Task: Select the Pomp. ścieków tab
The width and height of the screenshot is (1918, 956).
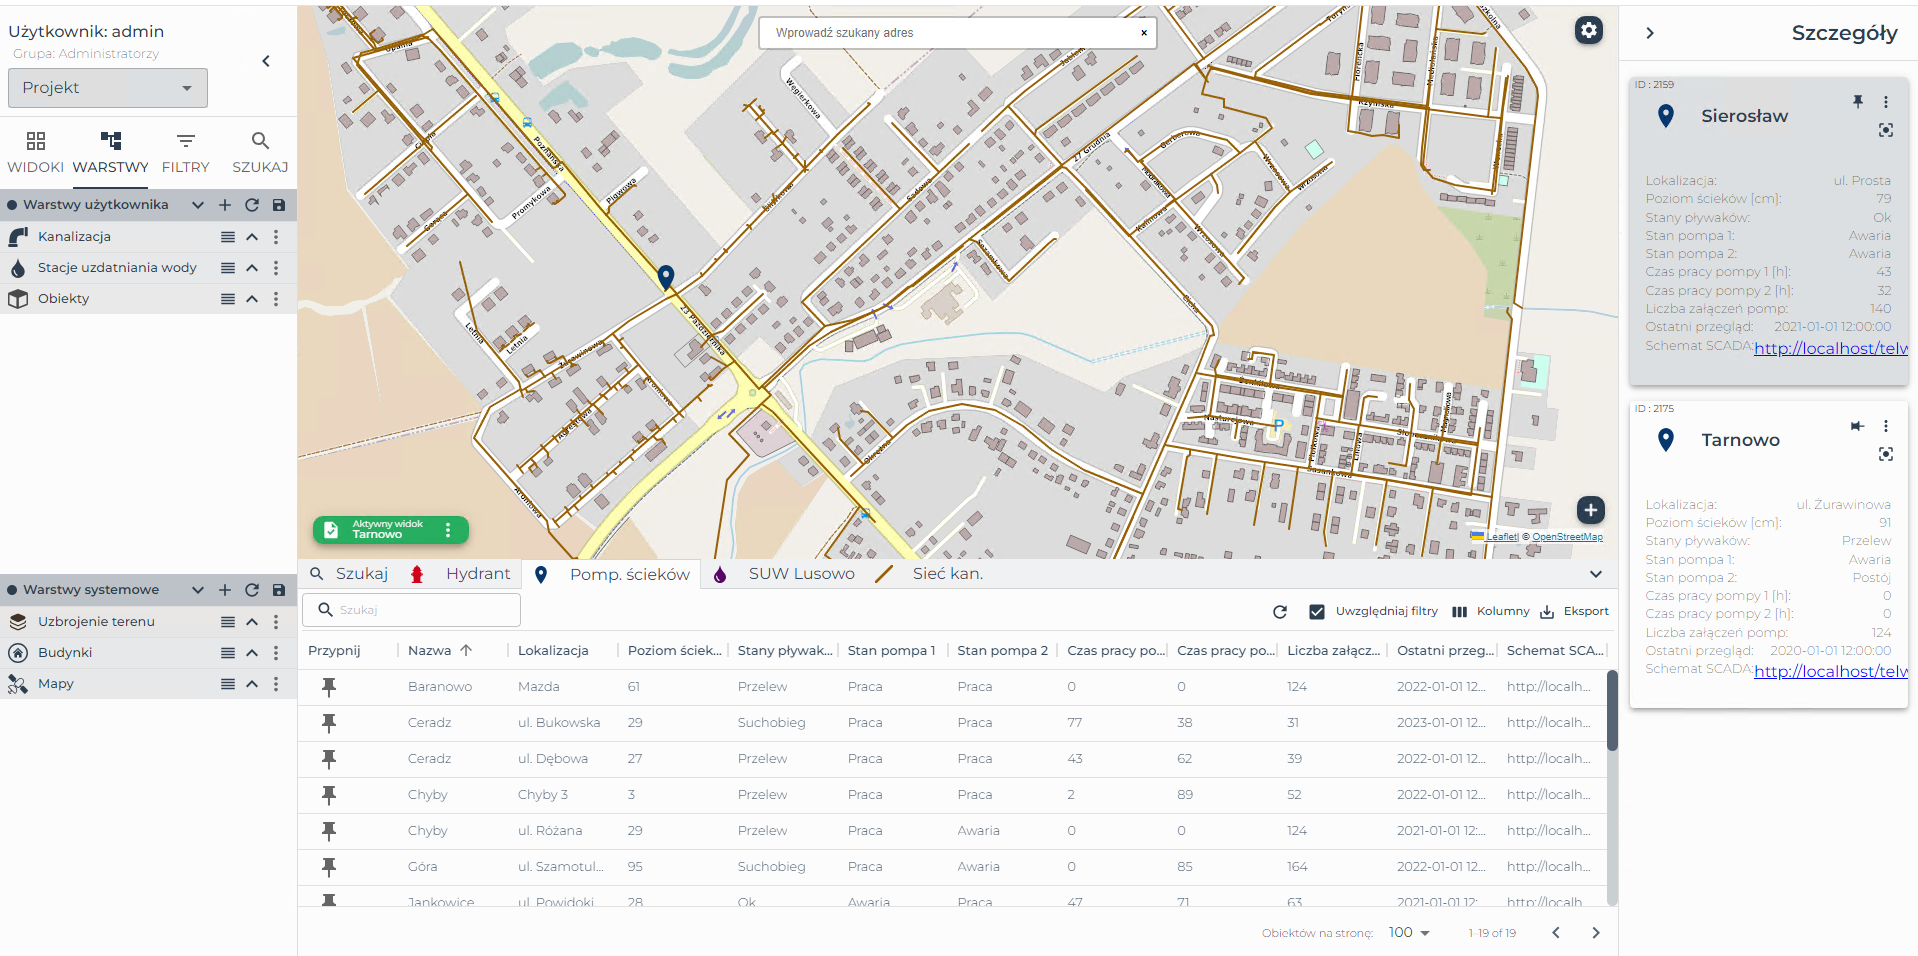Action: [612, 574]
